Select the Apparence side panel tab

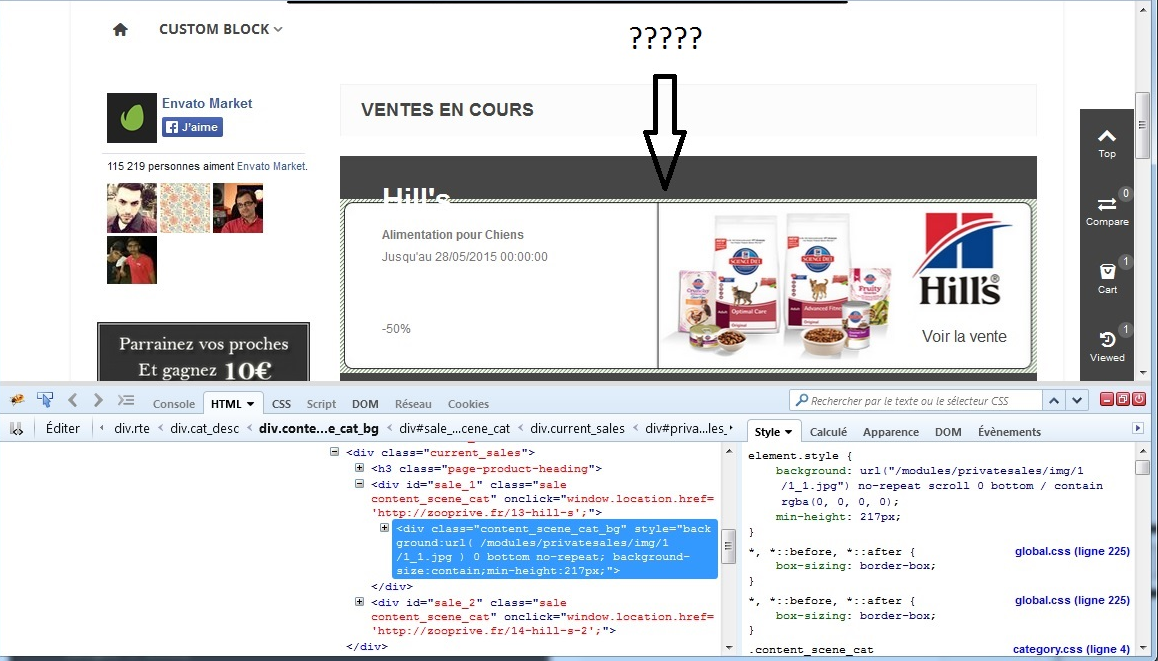pyautogui.click(x=891, y=432)
